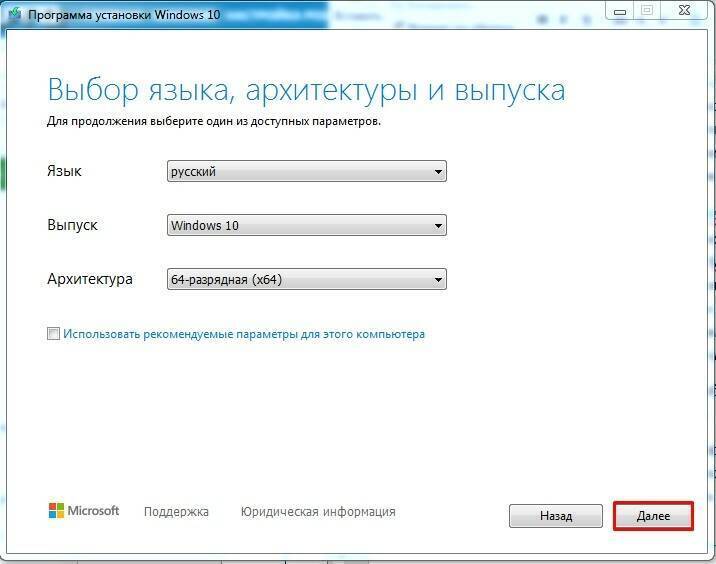Click the disabled maximize window button
716x564 pixels.
click(647, 10)
